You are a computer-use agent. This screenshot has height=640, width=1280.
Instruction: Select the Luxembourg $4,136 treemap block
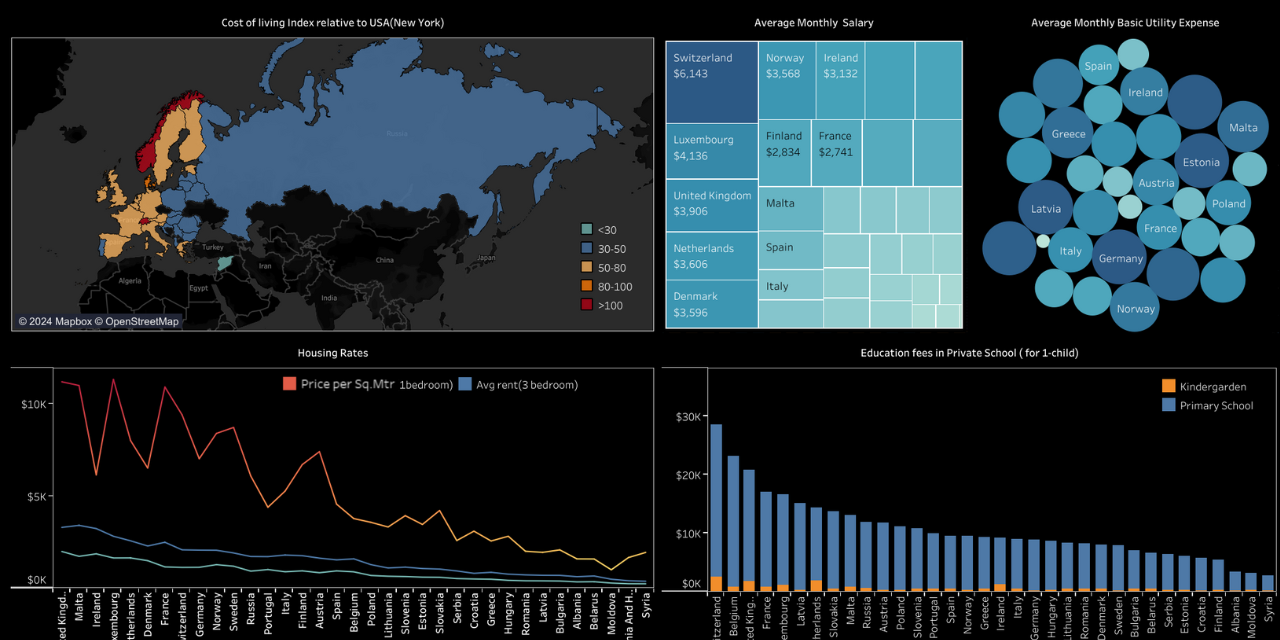click(711, 152)
